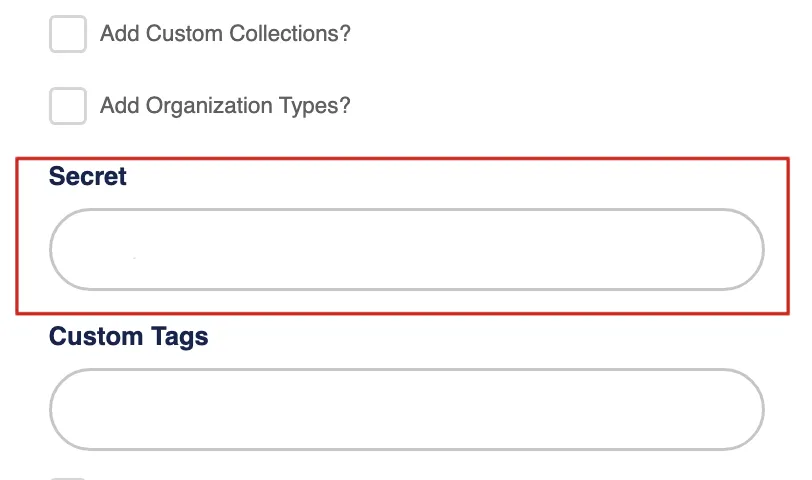Enable the Add Organization Types checkbox
The height and width of the screenshot is (480, 812).
tap(68, 106)
